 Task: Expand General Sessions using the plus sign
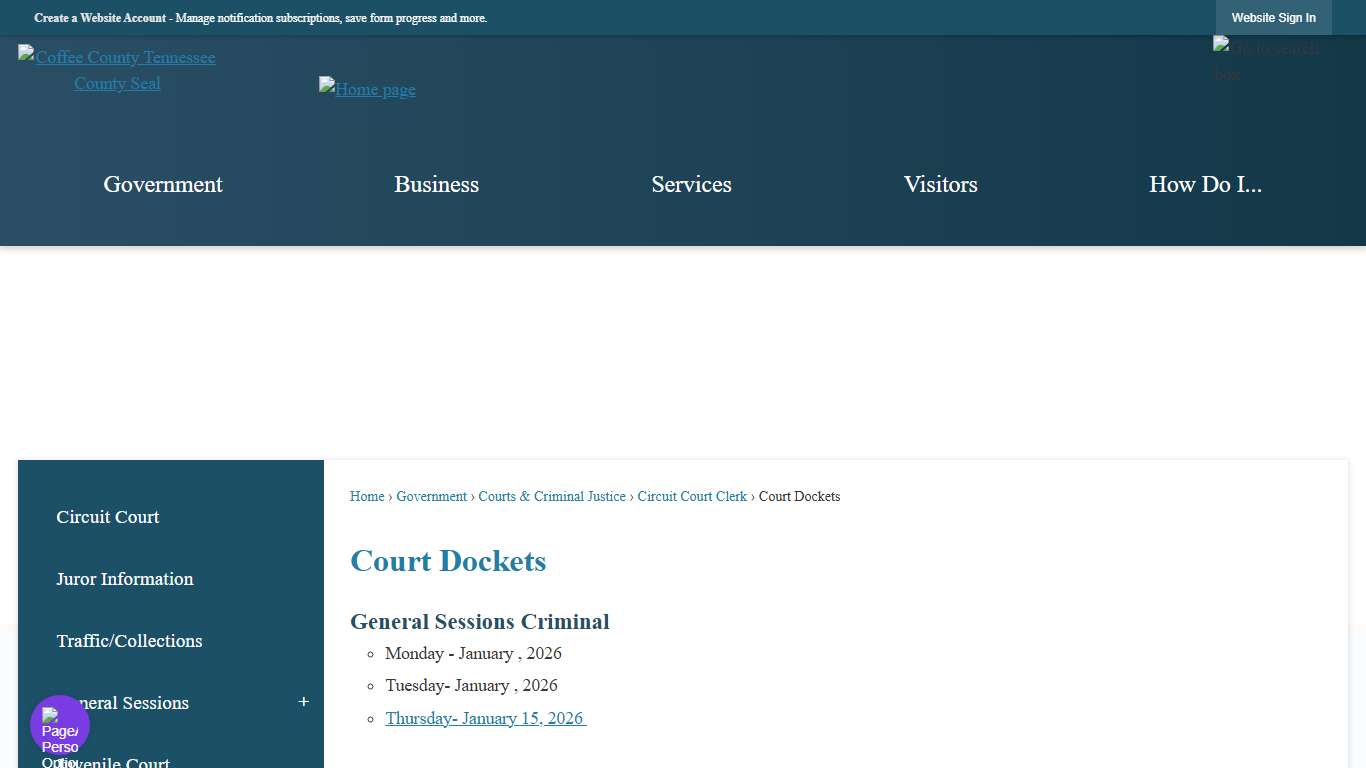303,702
